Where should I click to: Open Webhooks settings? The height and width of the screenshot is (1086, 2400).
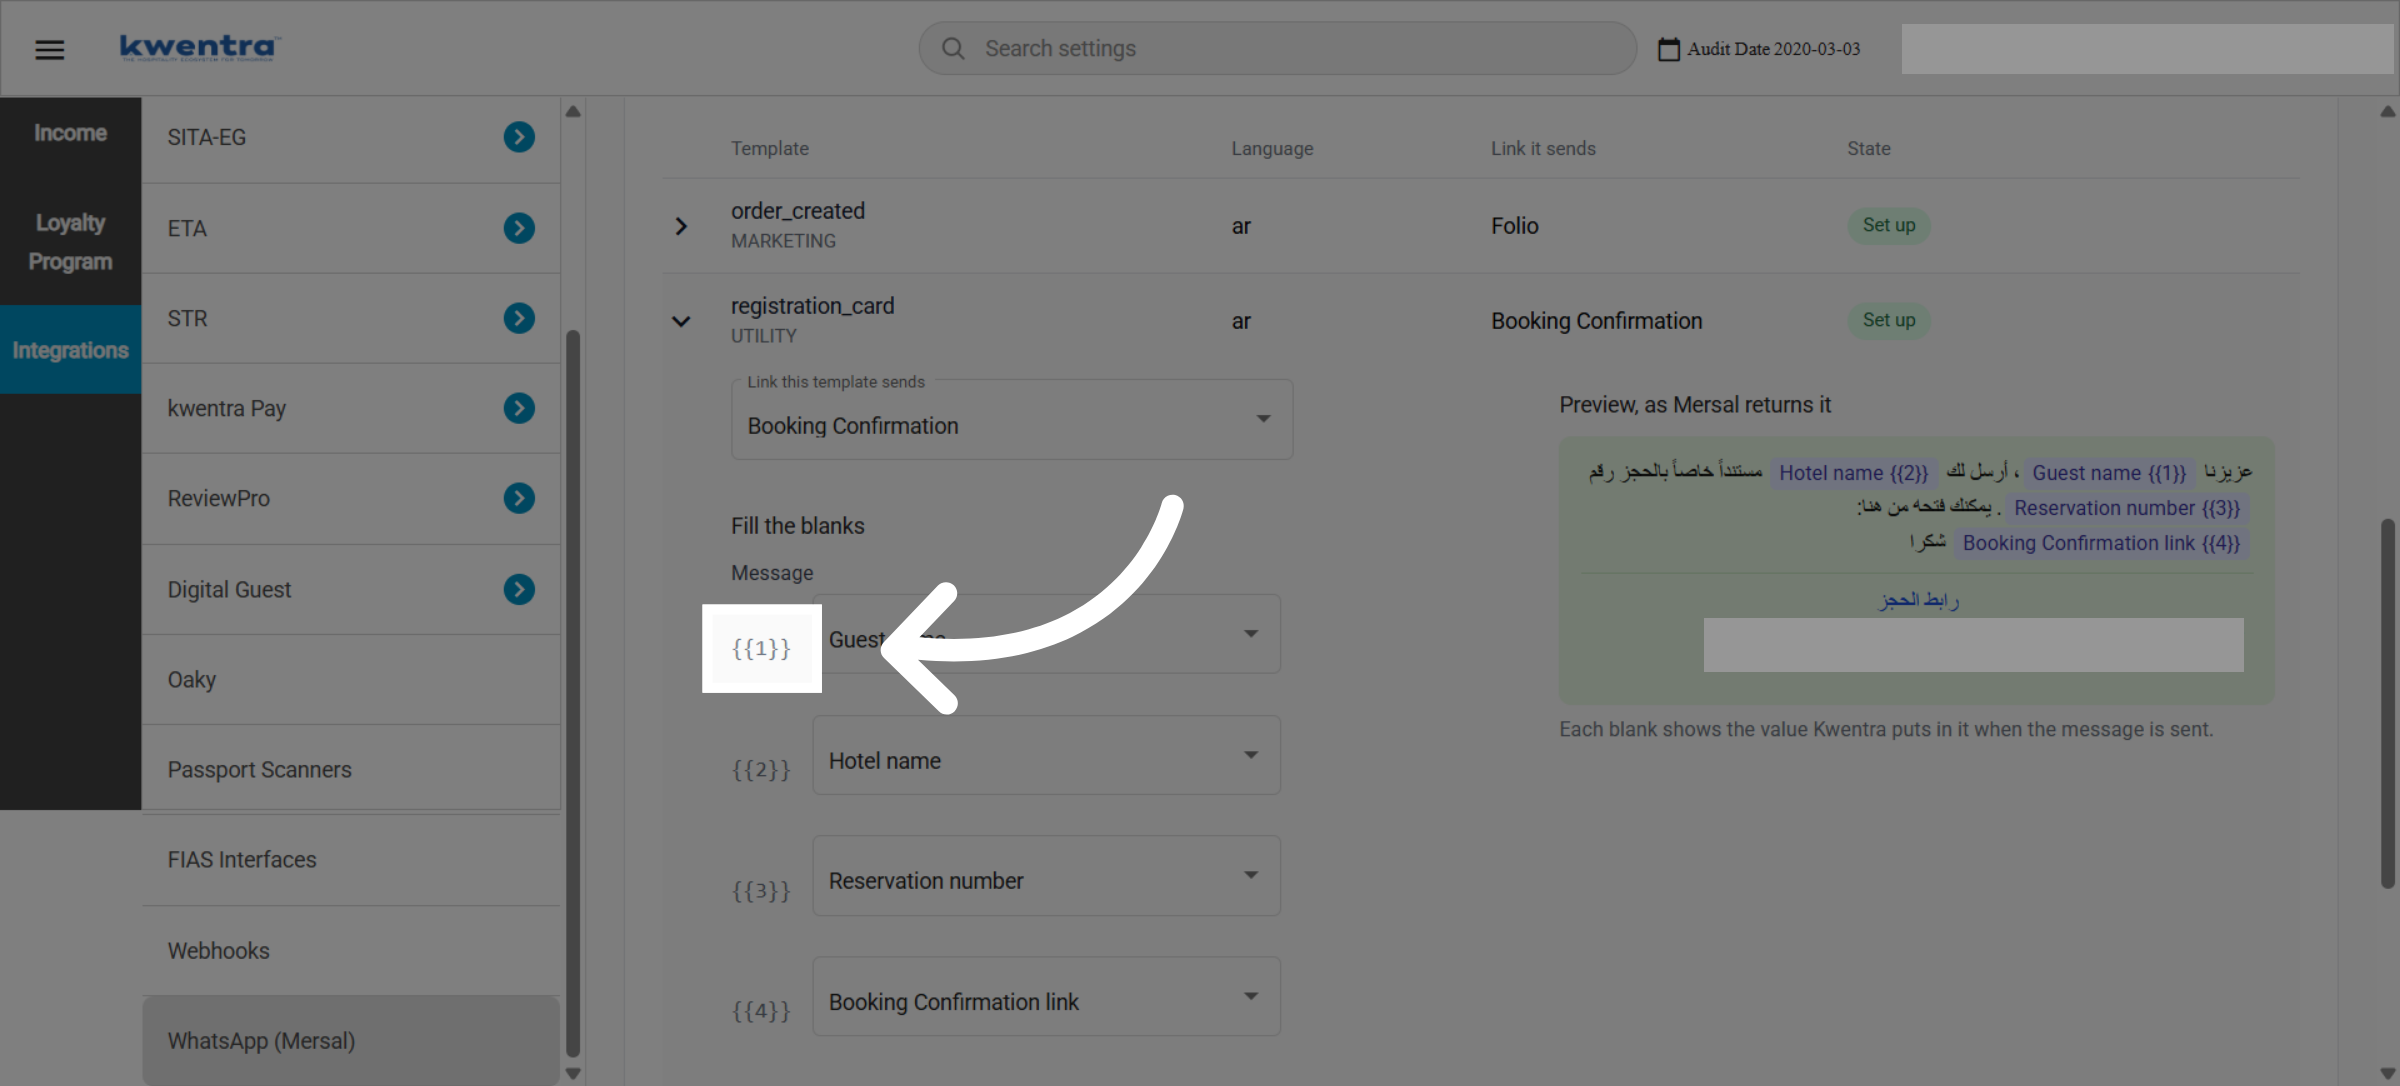[351, 951]
